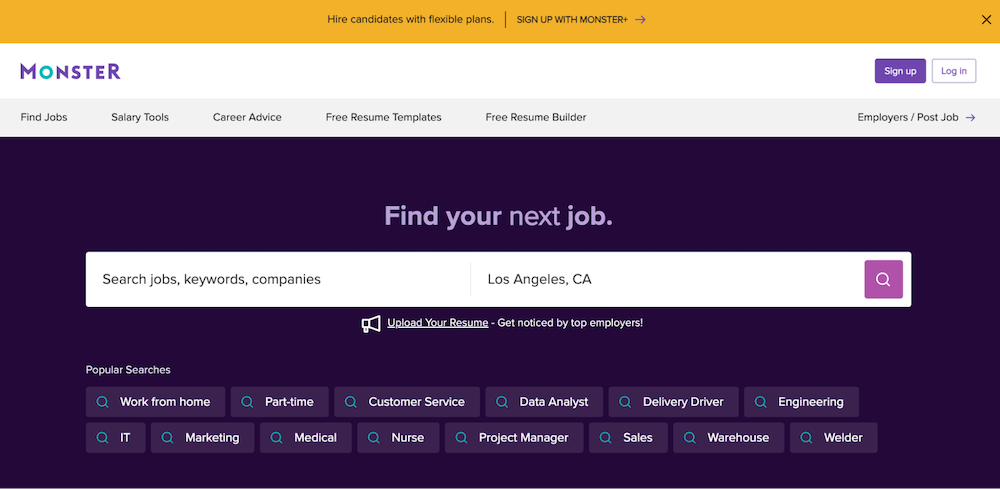Click the magnifier icon in Customer Service chip
The width and height of the screenshot is (1000, 489).
[350, 402]
